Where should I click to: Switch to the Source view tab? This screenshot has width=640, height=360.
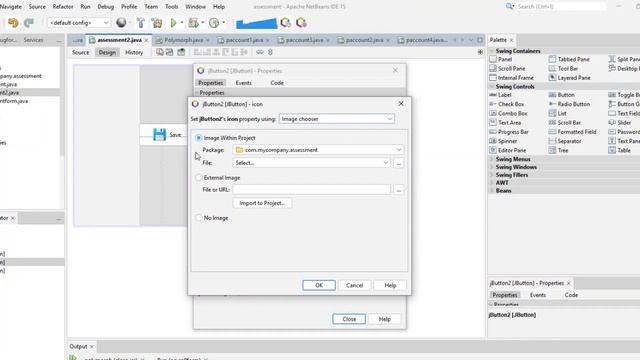pyautogui.click(x=80, y=52)
